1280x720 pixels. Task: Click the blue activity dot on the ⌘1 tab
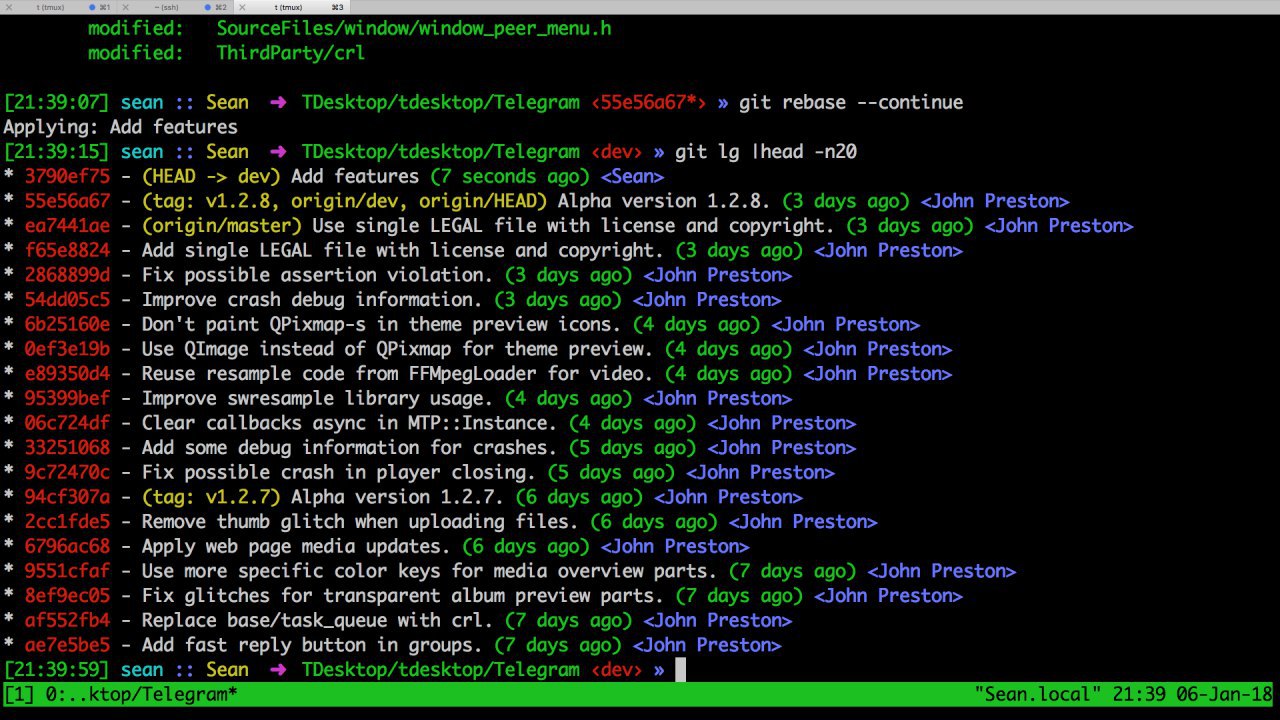click(x=92, y=7)
